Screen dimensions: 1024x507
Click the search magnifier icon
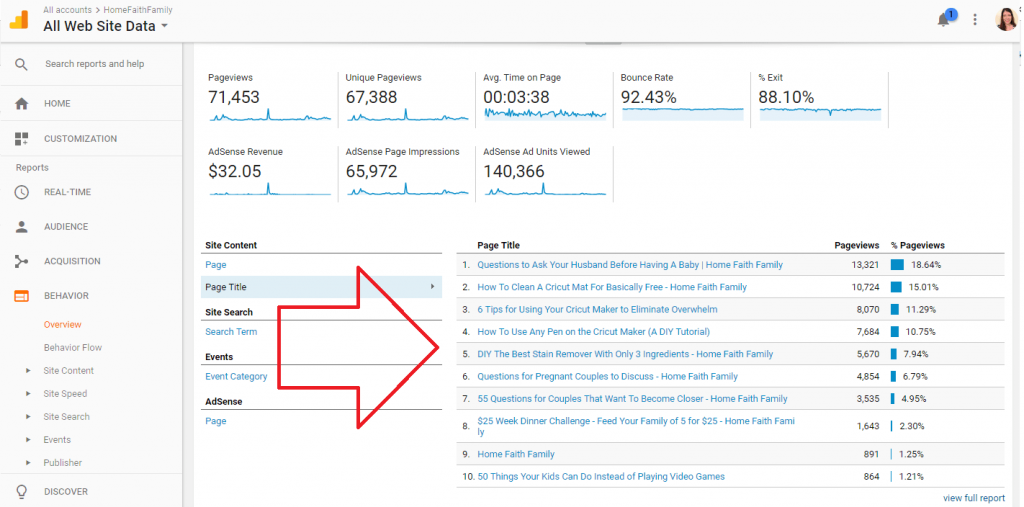point(22,64)
